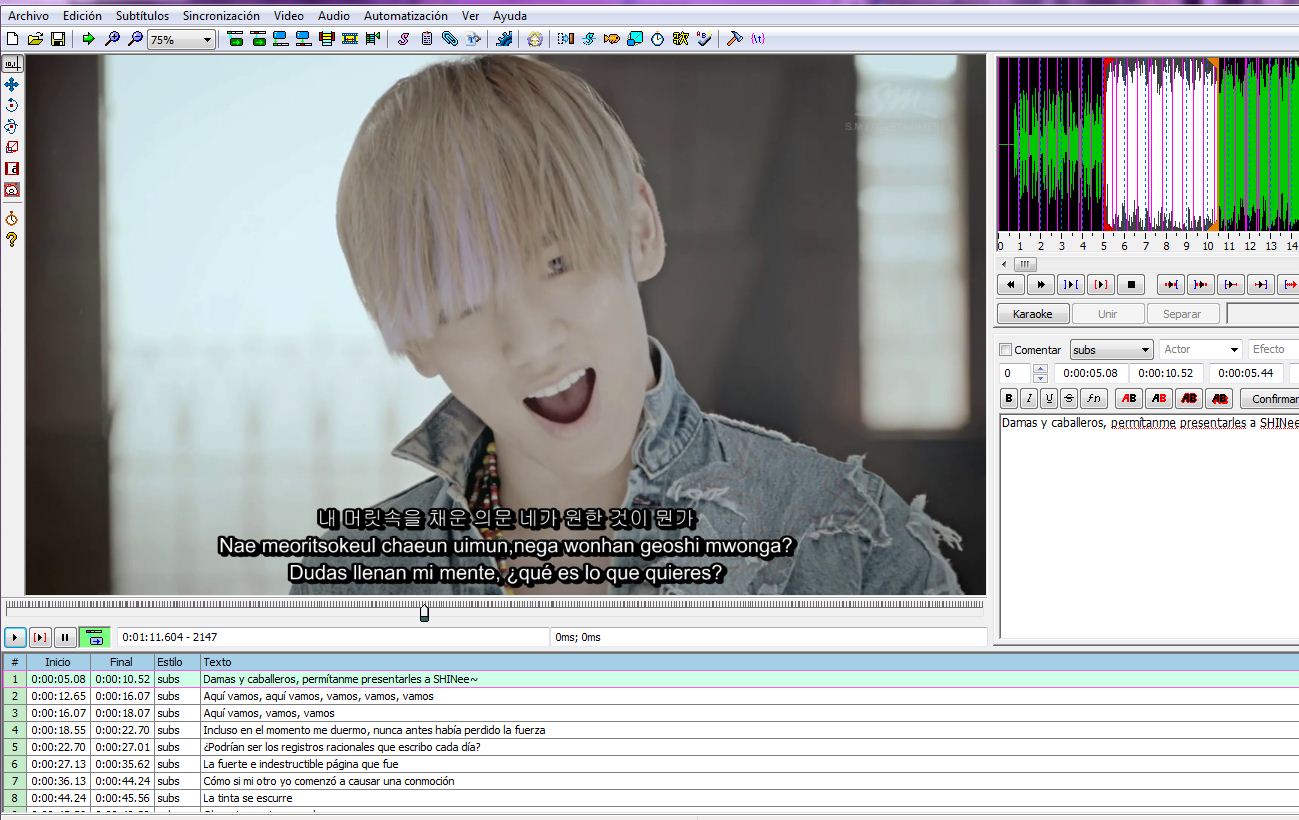This screenshot has width=1299, height=820.
Task: Open Options with the hammer icon
Action: click(x=735, y=39)
